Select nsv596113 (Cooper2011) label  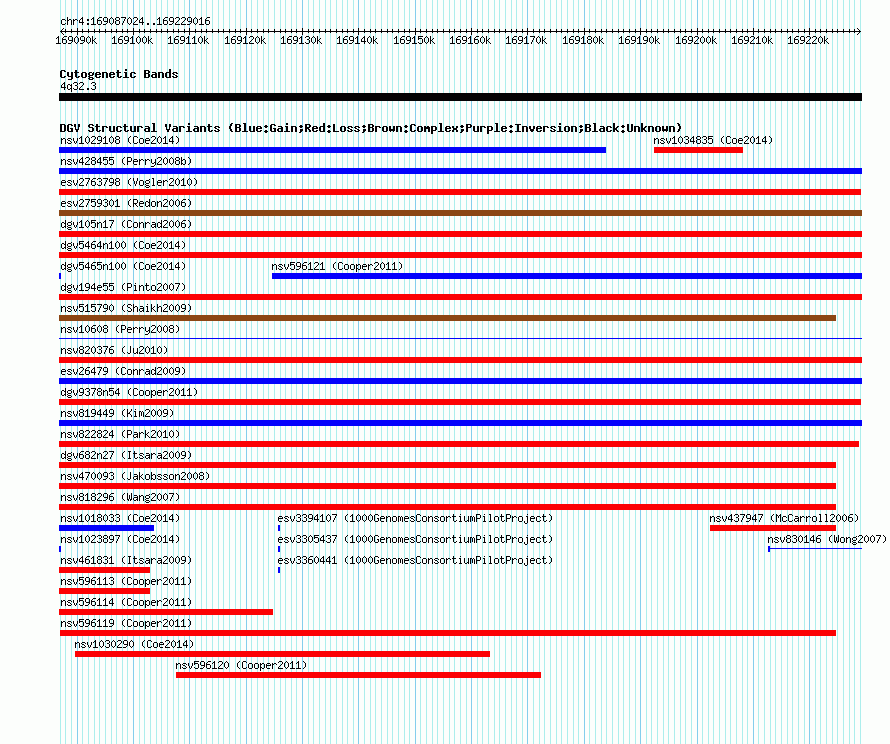(126, 581)
